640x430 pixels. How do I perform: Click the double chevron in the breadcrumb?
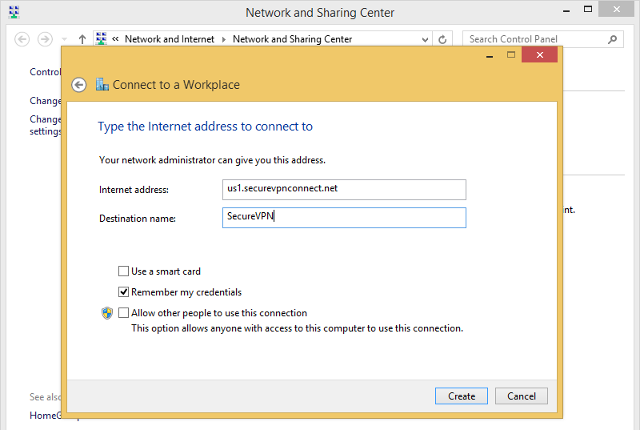pyautogui.click(x=116, y=39)
